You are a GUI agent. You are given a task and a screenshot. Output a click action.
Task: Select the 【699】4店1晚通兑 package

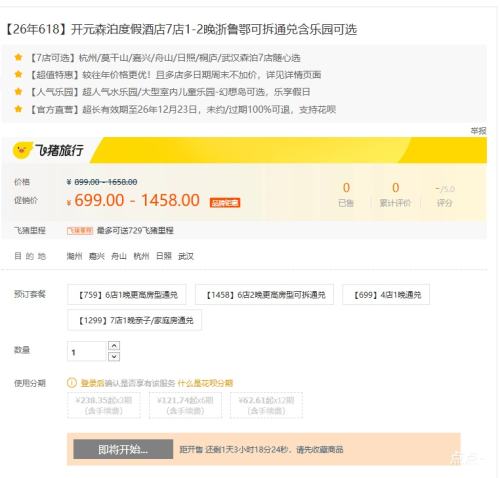click(x=386, y=295)
